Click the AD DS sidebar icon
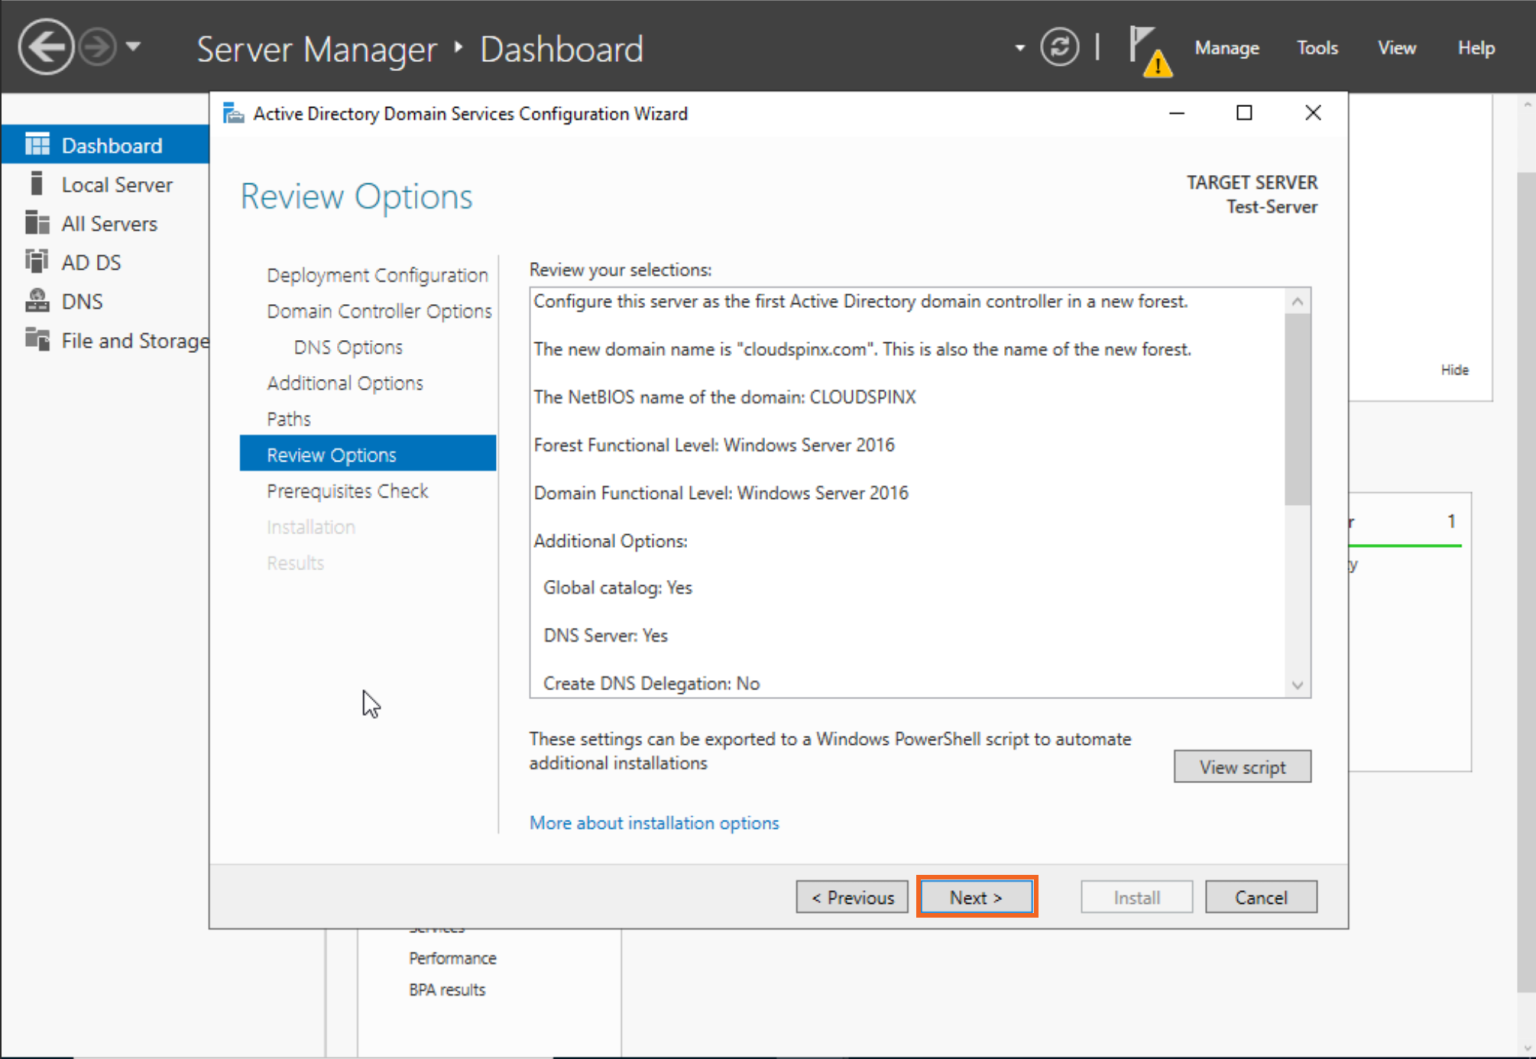Viewport: 1536px width, 1059px height. pyautogui.click(x=37, y=261)
